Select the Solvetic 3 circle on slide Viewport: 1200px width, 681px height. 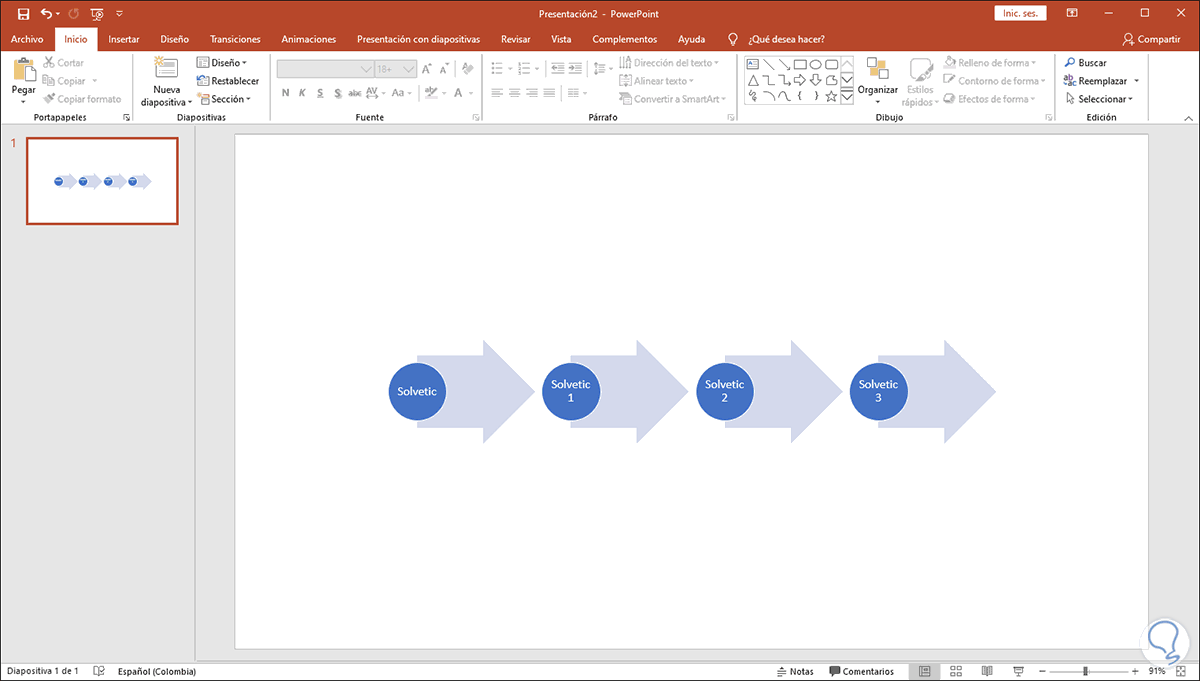[879, 391]
